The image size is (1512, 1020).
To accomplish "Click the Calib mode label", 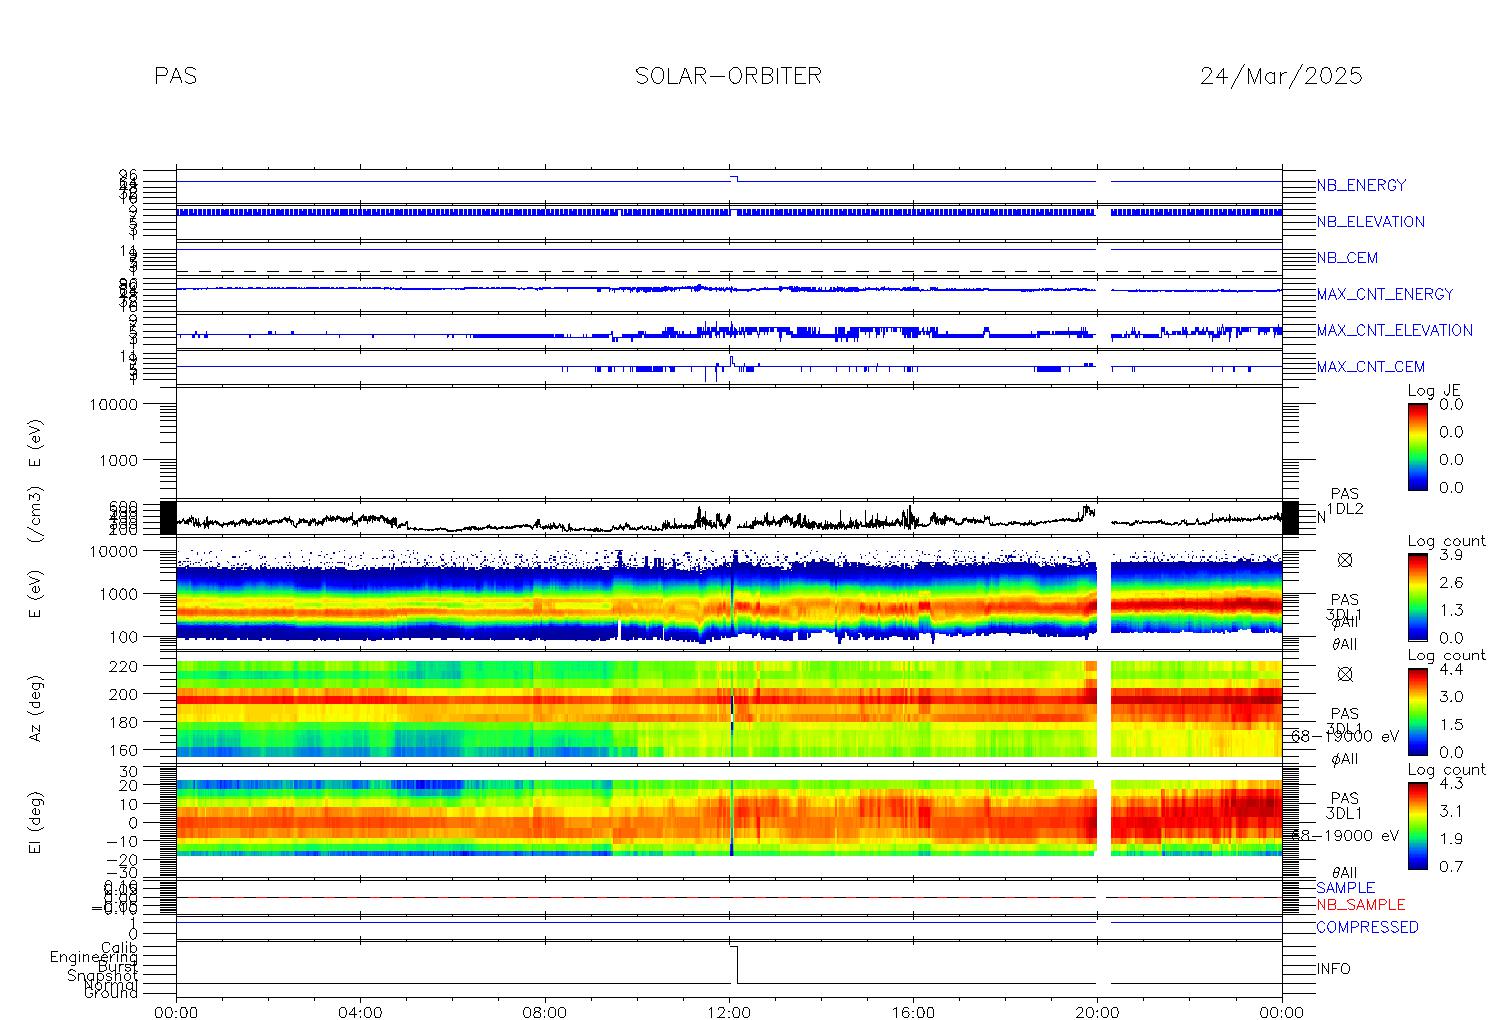I will click(119, 948).
